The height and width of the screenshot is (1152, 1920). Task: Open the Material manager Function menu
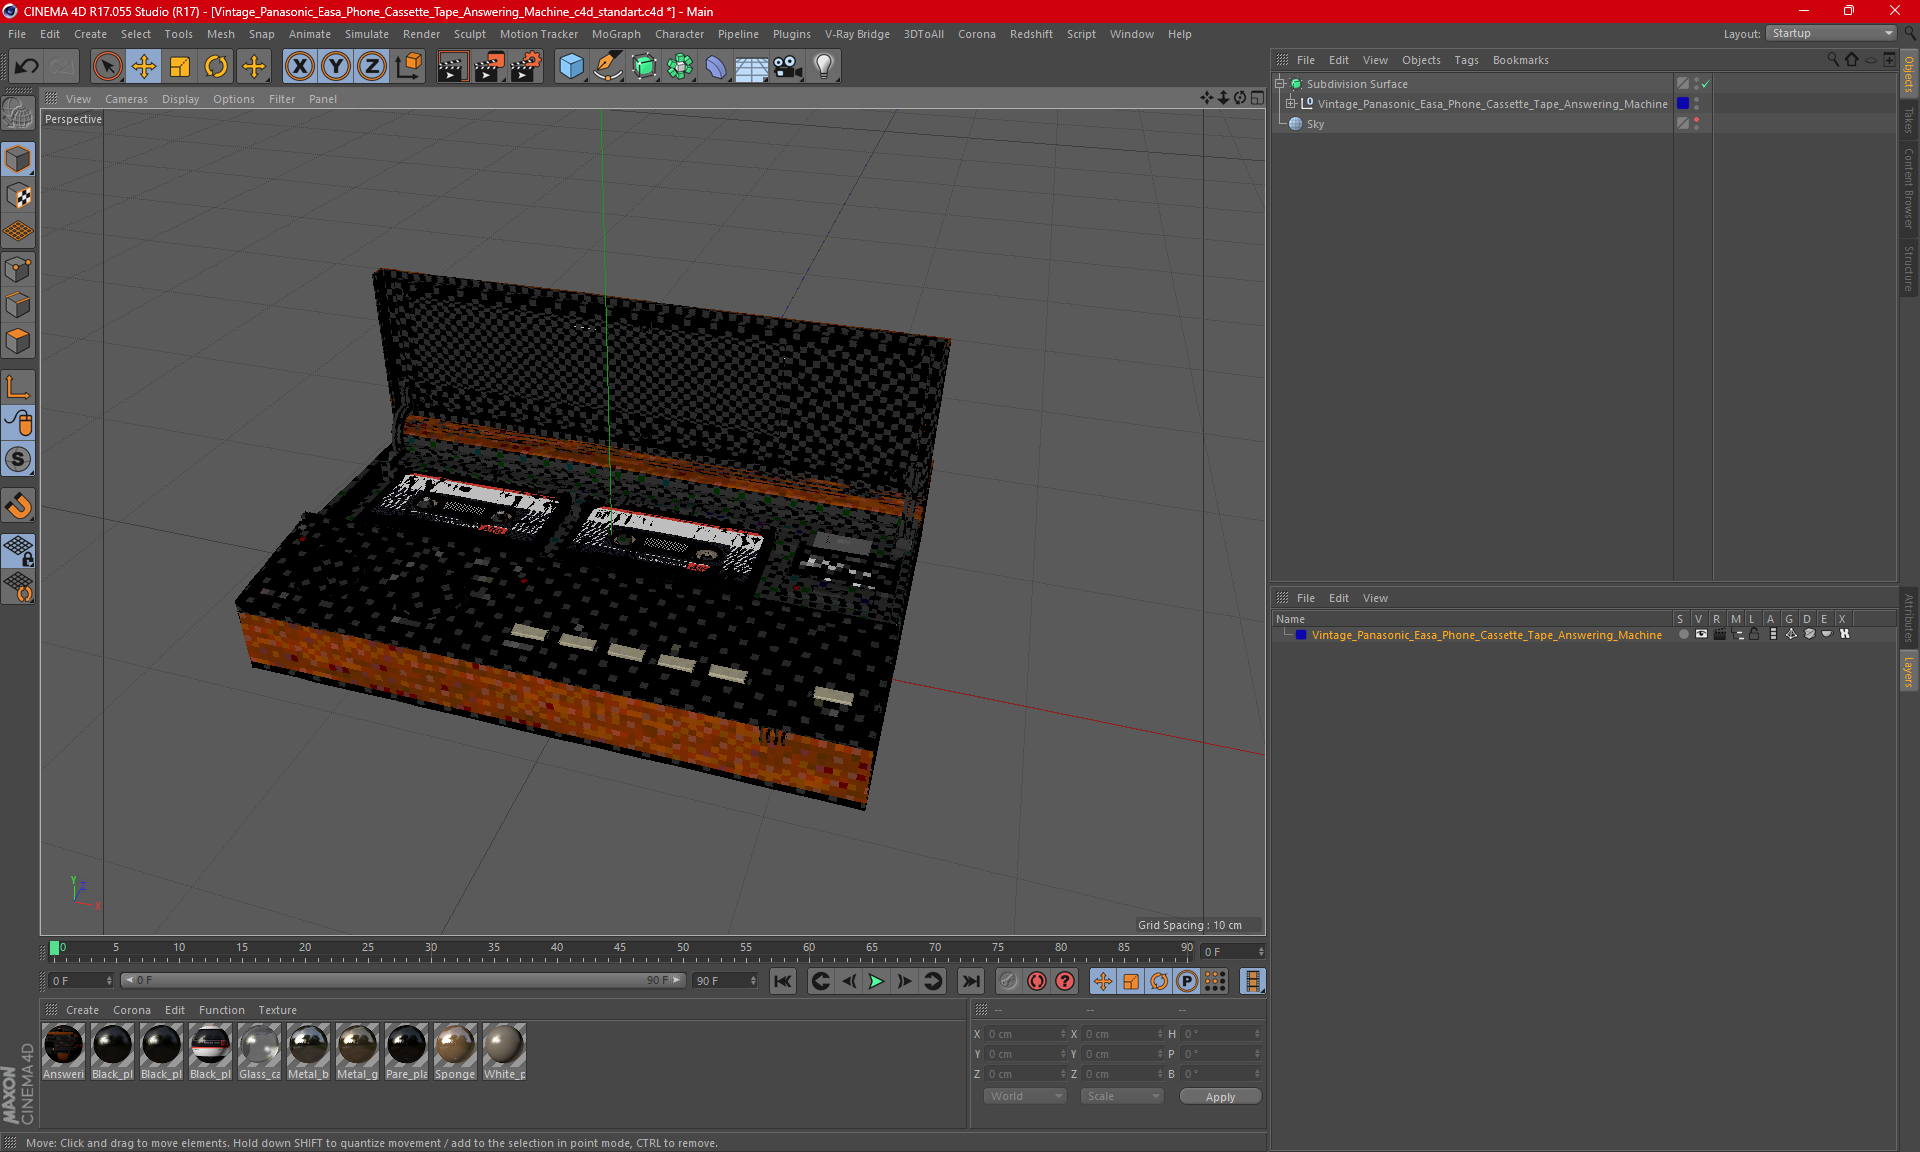[x=221, y=1010]
